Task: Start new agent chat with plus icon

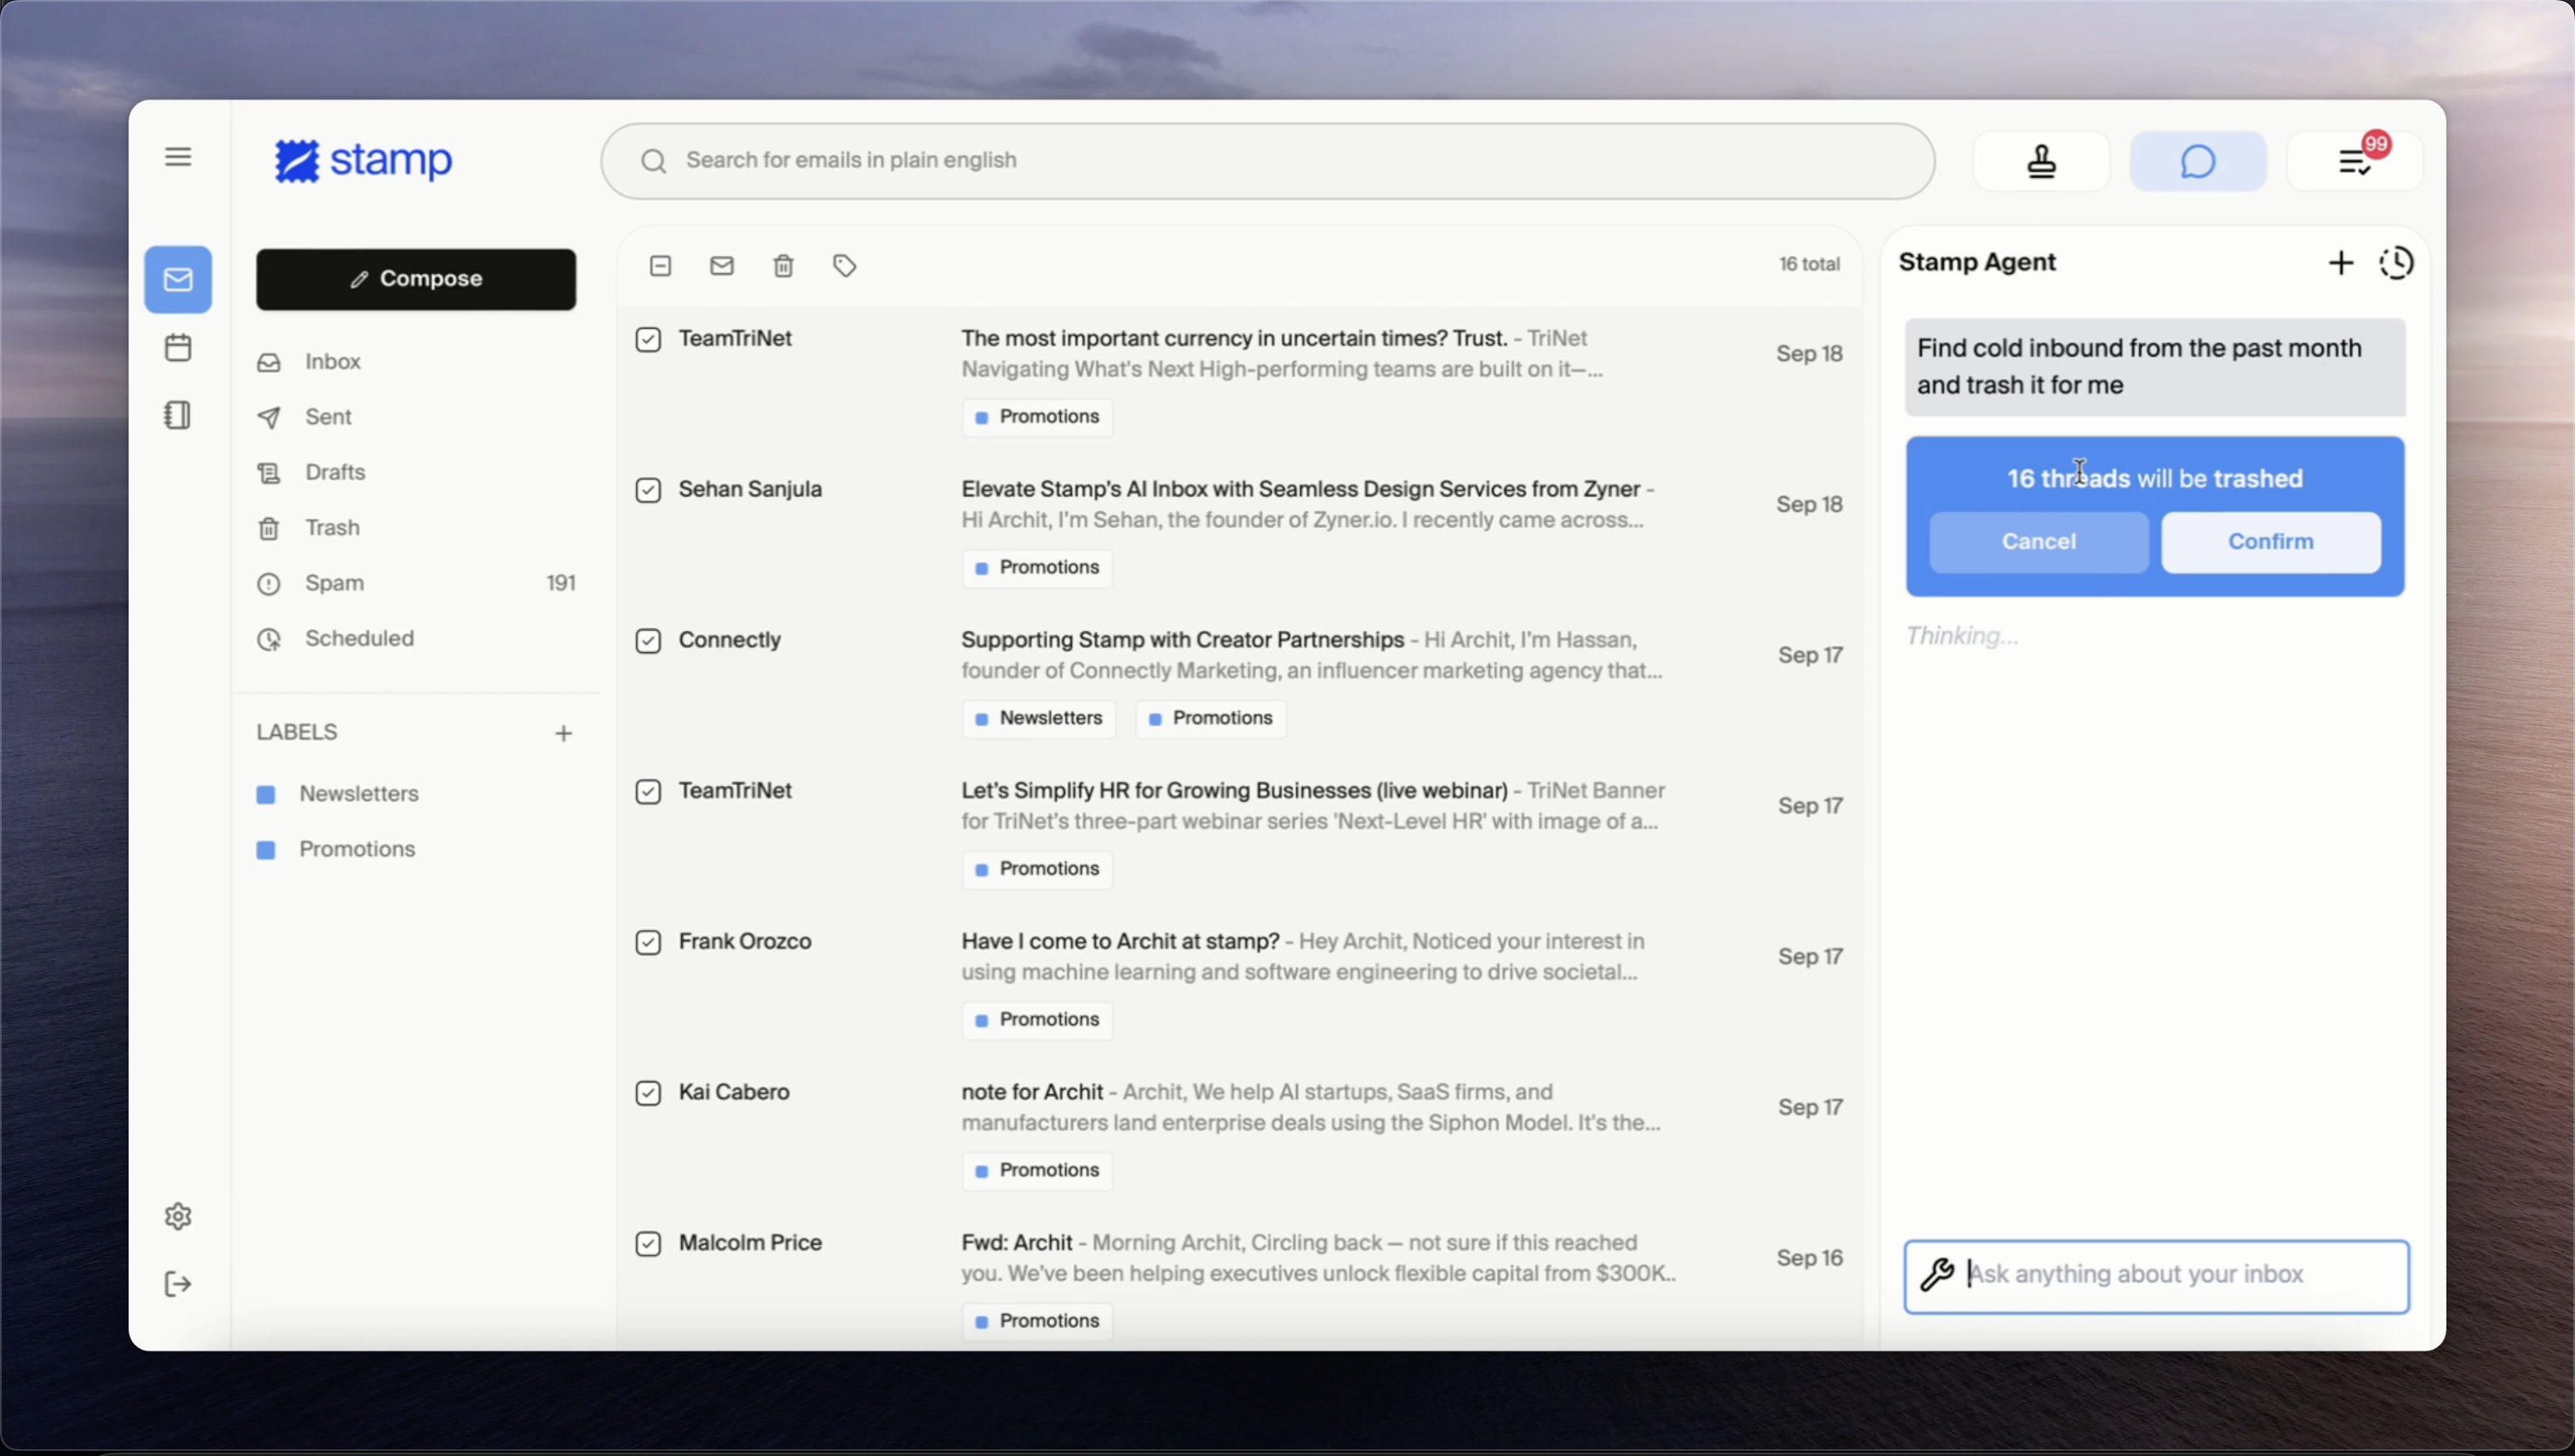Action: [x=2340, y=263]
